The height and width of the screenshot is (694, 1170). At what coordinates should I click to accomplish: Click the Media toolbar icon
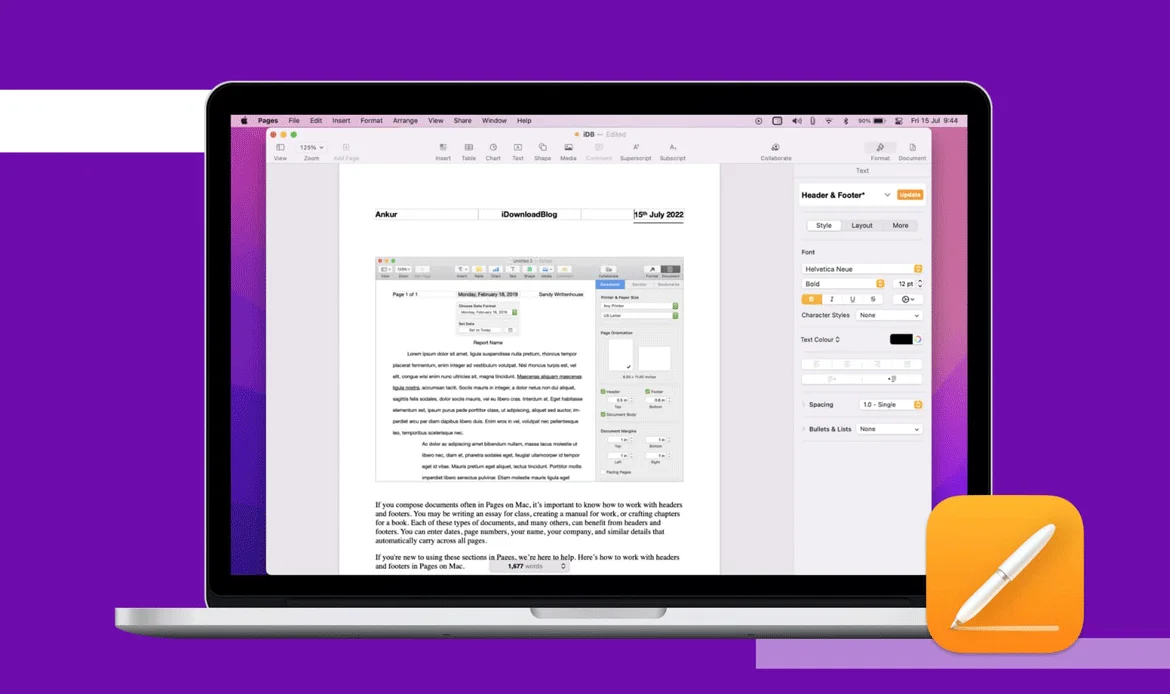click(568, 148)
